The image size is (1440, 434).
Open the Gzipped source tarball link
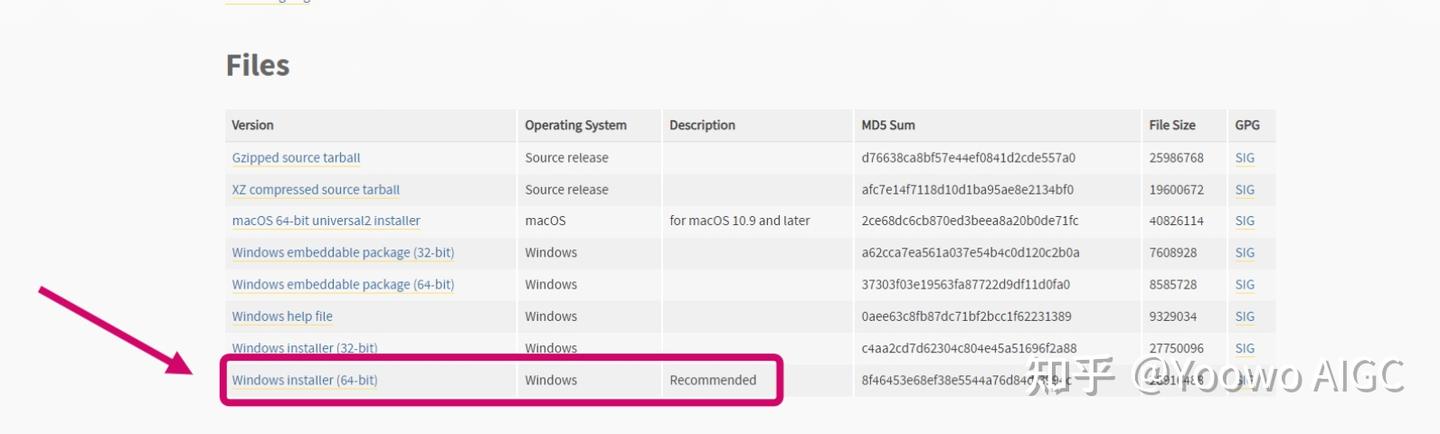[x=296, y=158]
